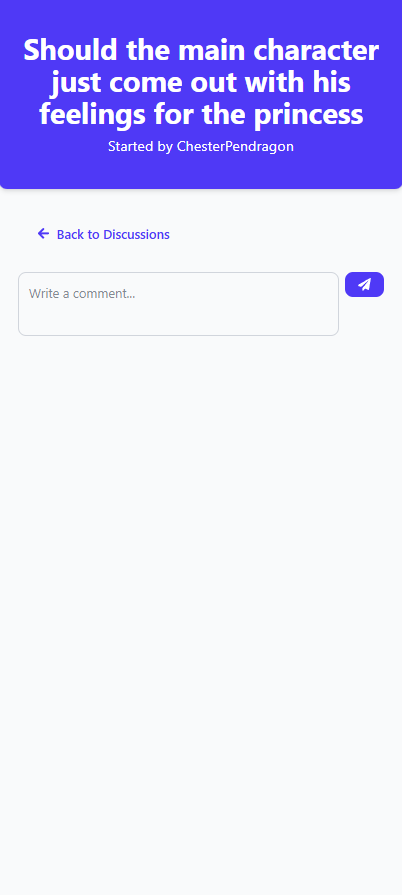
Task: Click the word Discussions in the back link
Action: (136, 235)
